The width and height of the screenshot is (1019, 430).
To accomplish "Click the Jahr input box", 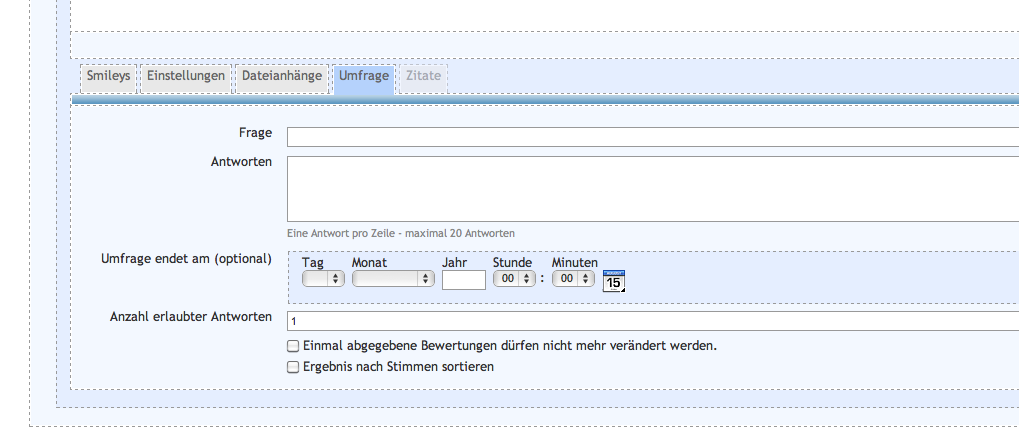I will (x=463, y=280).
